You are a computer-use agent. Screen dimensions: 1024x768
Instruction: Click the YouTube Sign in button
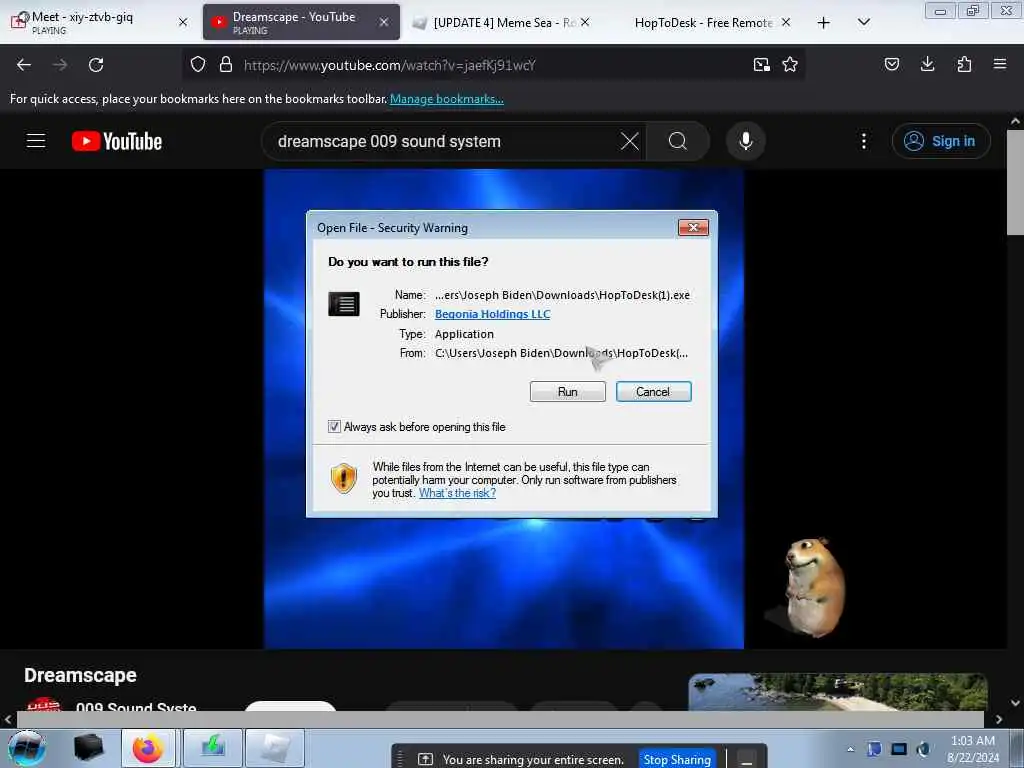[x=941, y=141]
